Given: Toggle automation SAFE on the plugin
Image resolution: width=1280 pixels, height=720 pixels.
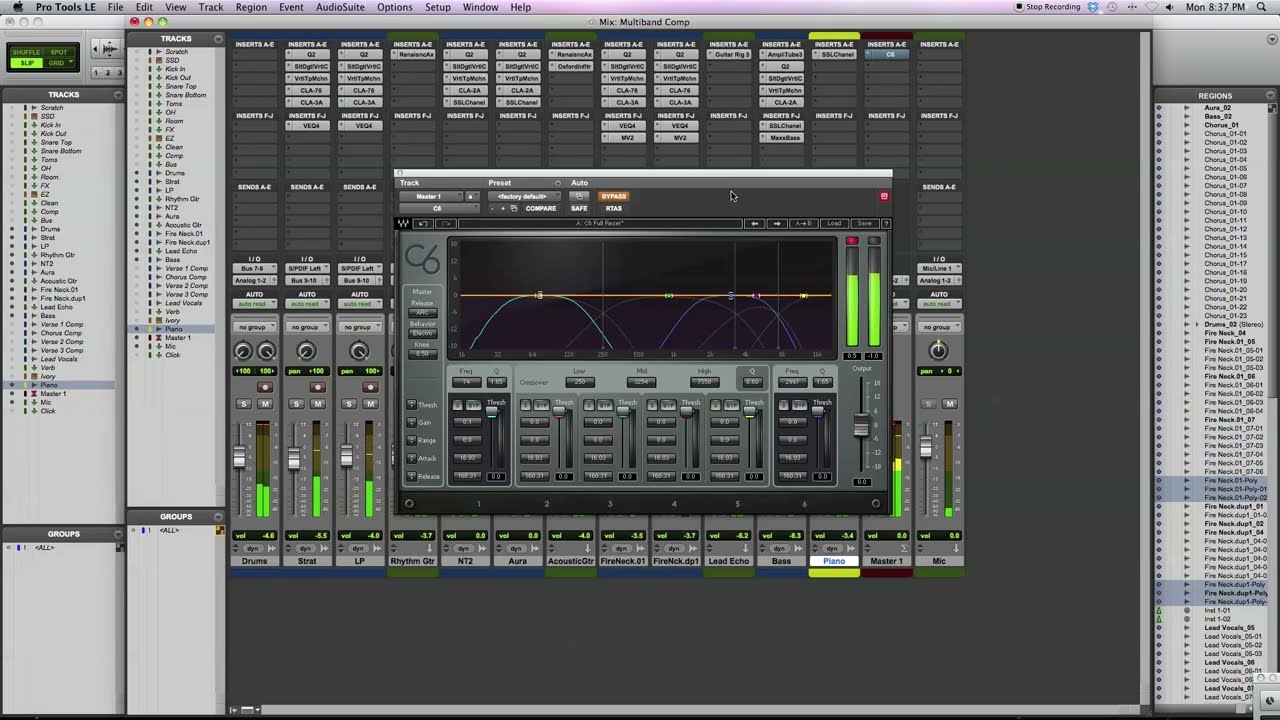Looking at the screenshot, I should [579, 208].
